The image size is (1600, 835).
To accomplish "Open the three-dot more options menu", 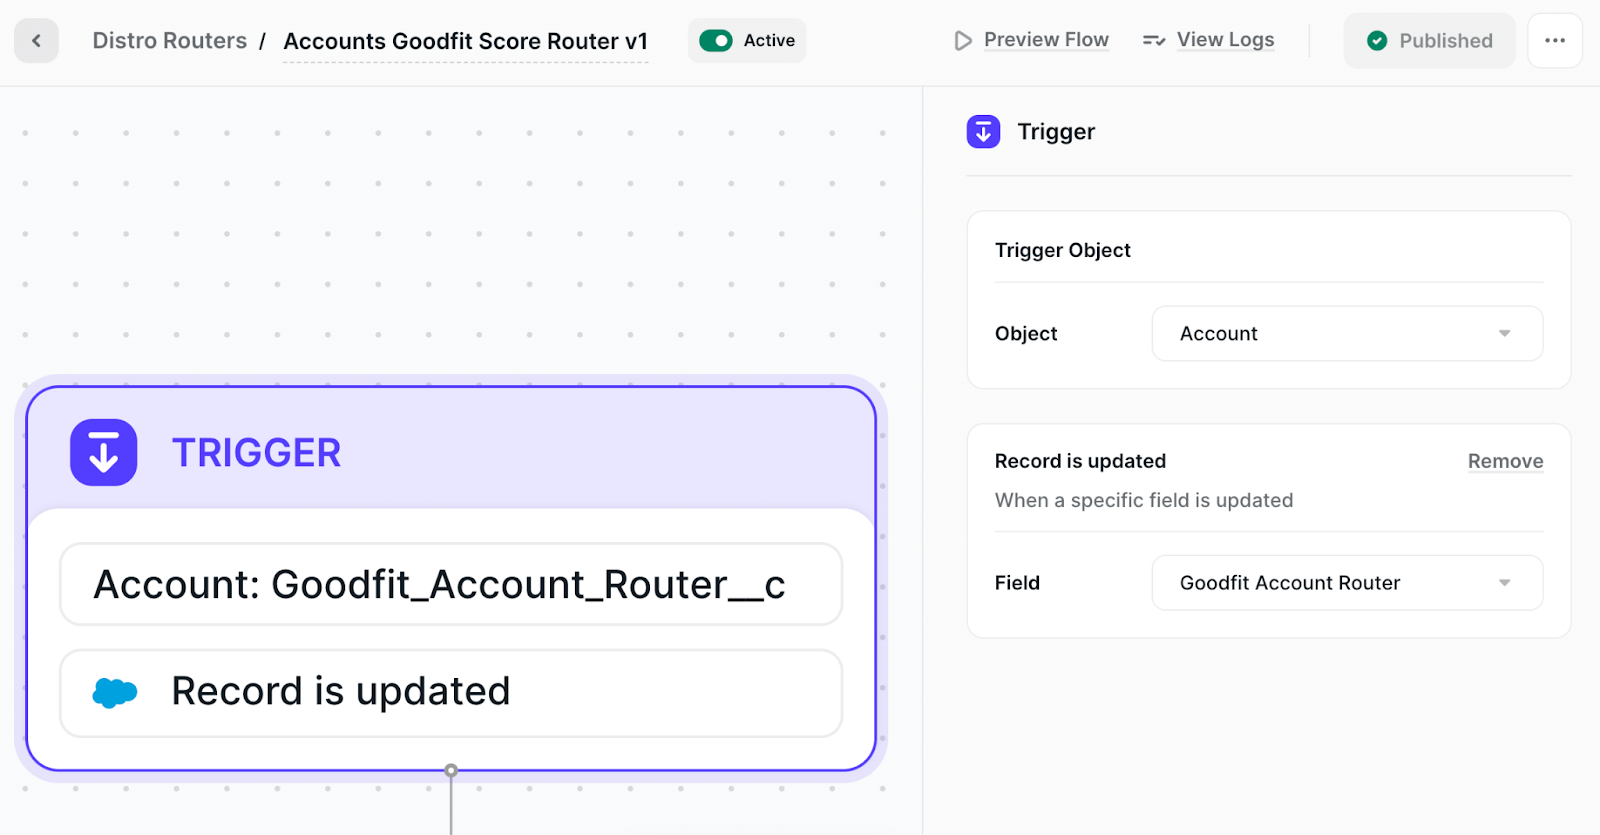I will tap(1555, 41).
